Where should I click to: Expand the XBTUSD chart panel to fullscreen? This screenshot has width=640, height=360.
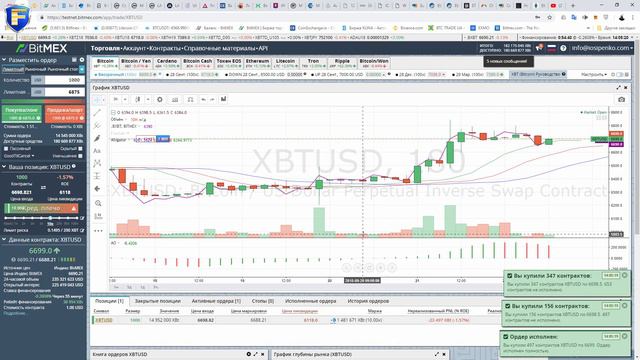point(618,88)
